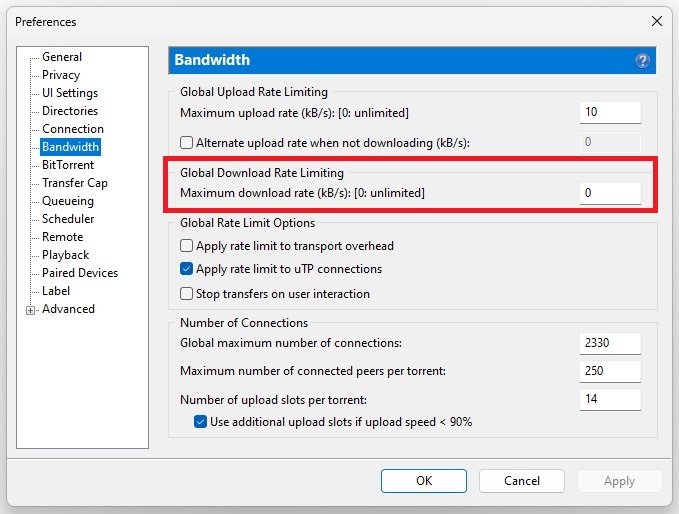679x514 pixels.
Task: Select Paired Devices in the tree
Action: point(80,273)
